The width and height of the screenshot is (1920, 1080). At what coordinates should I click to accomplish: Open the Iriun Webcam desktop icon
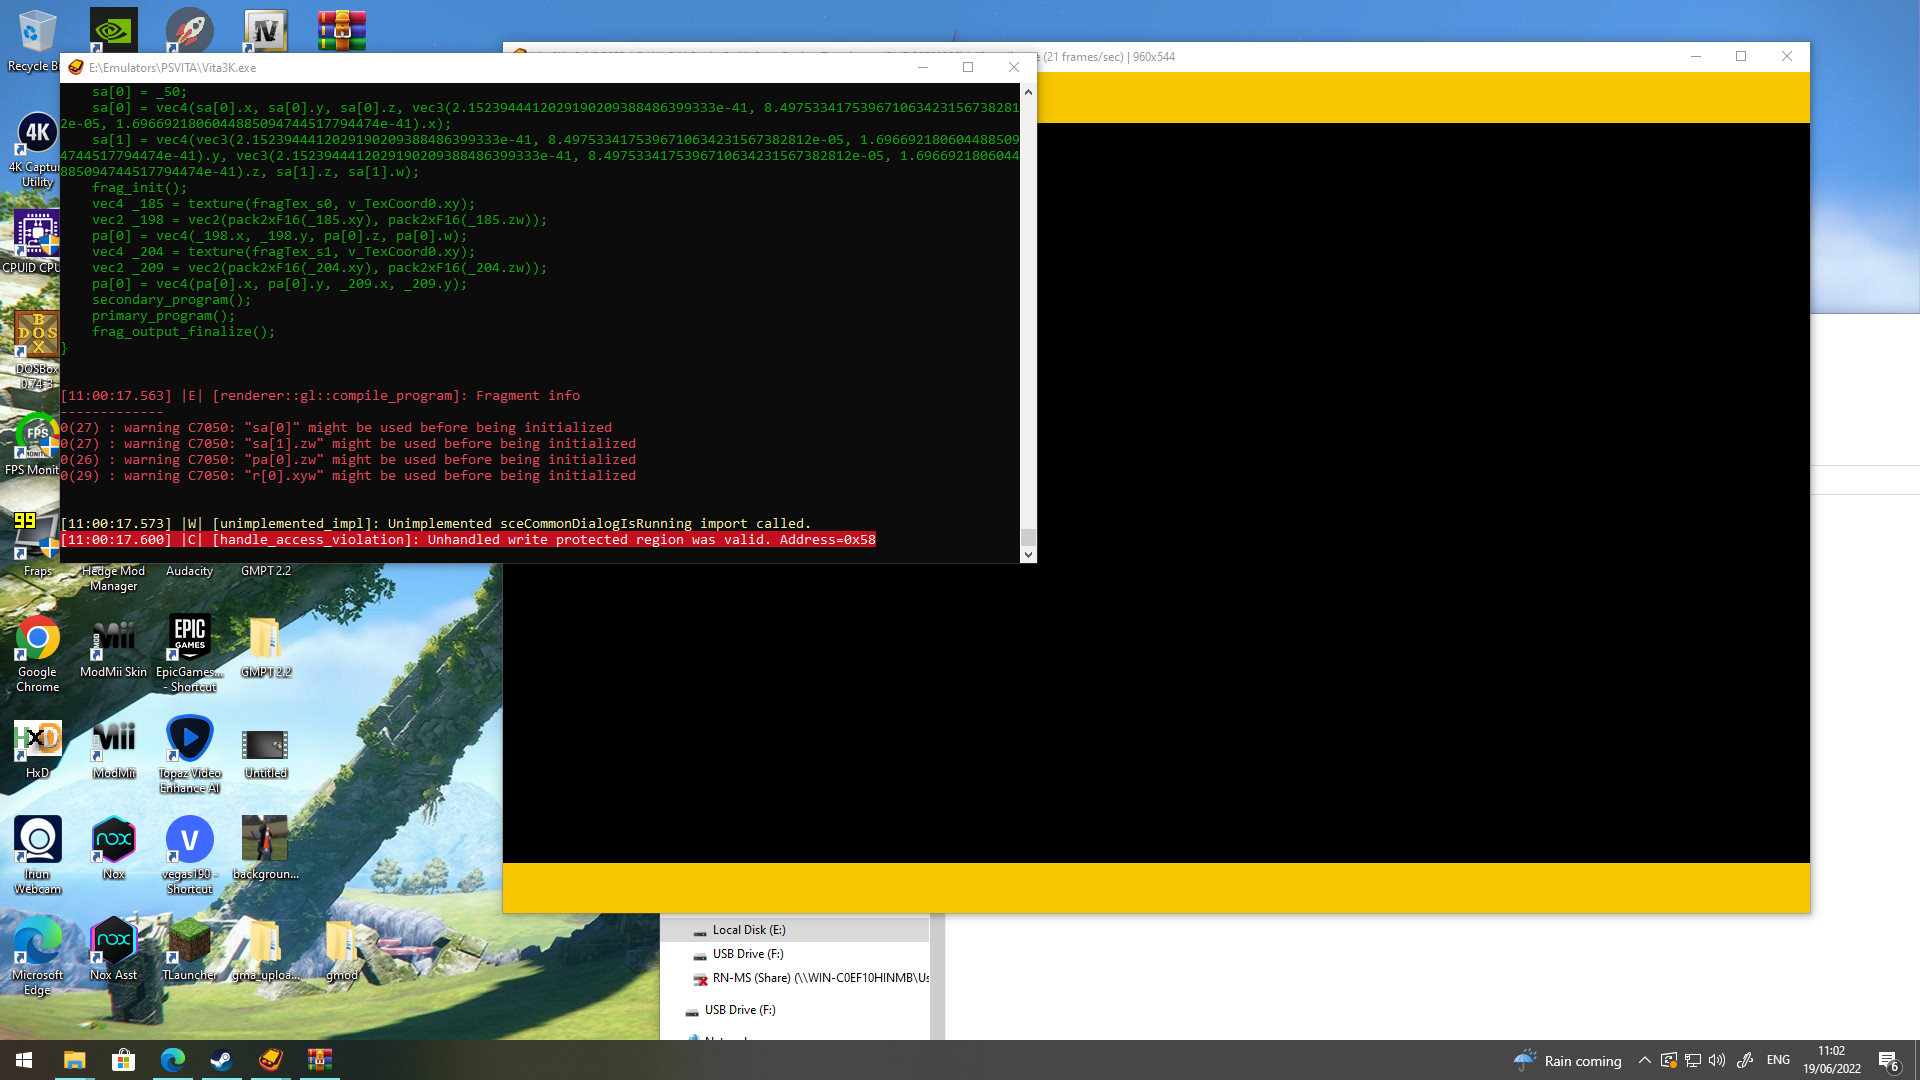tap(37, 842)
